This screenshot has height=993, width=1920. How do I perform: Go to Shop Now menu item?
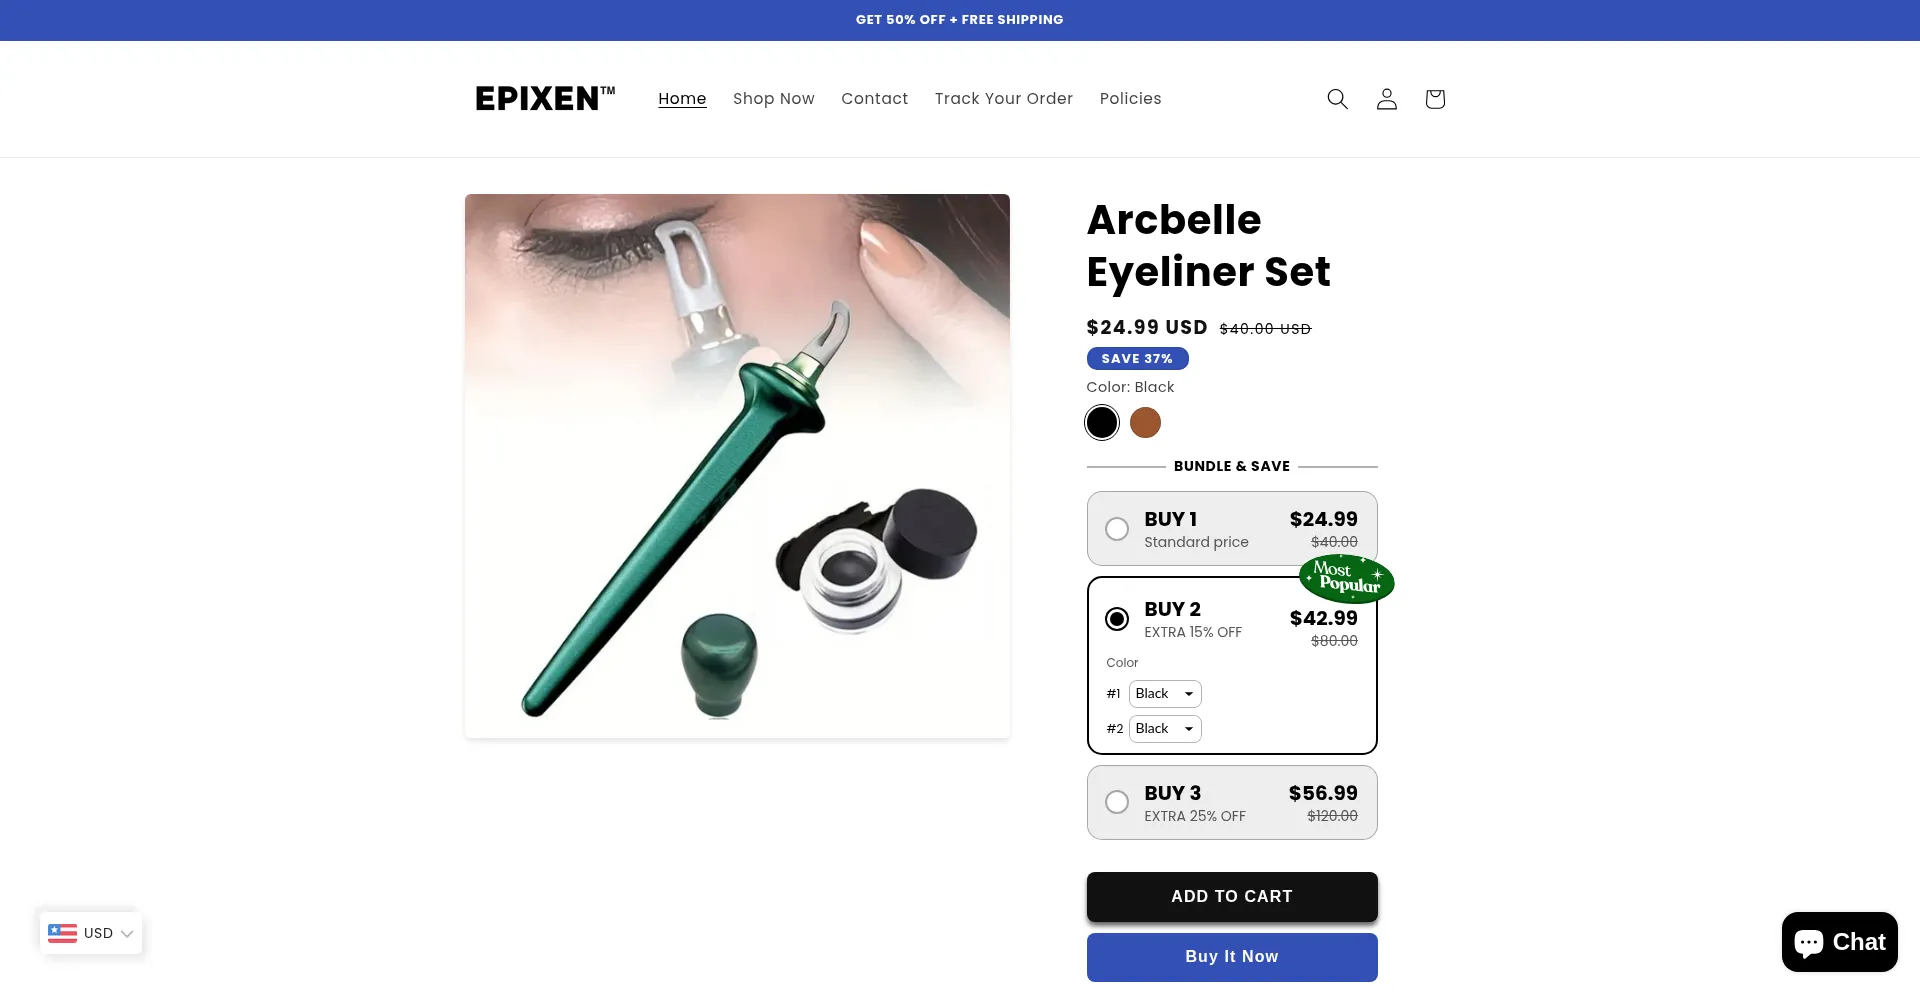click(774, 98)
